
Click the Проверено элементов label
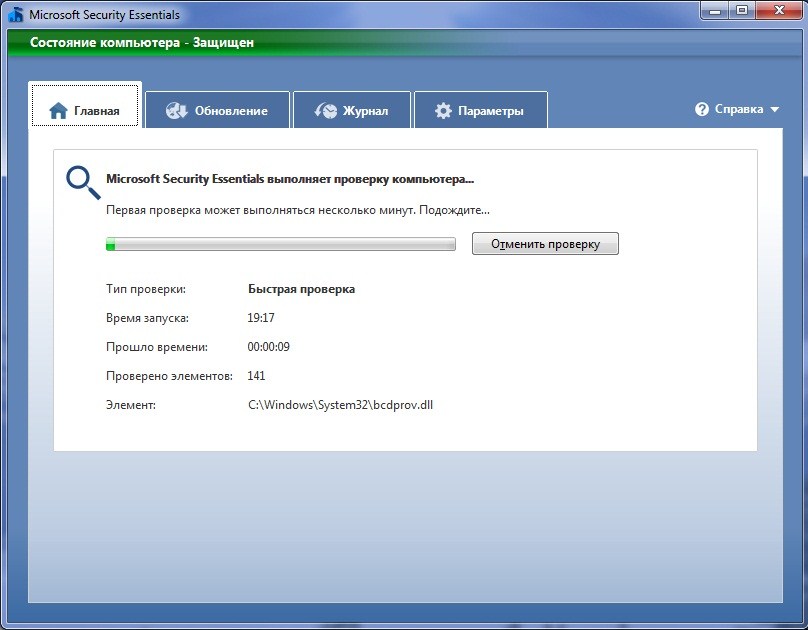[170, 376]
